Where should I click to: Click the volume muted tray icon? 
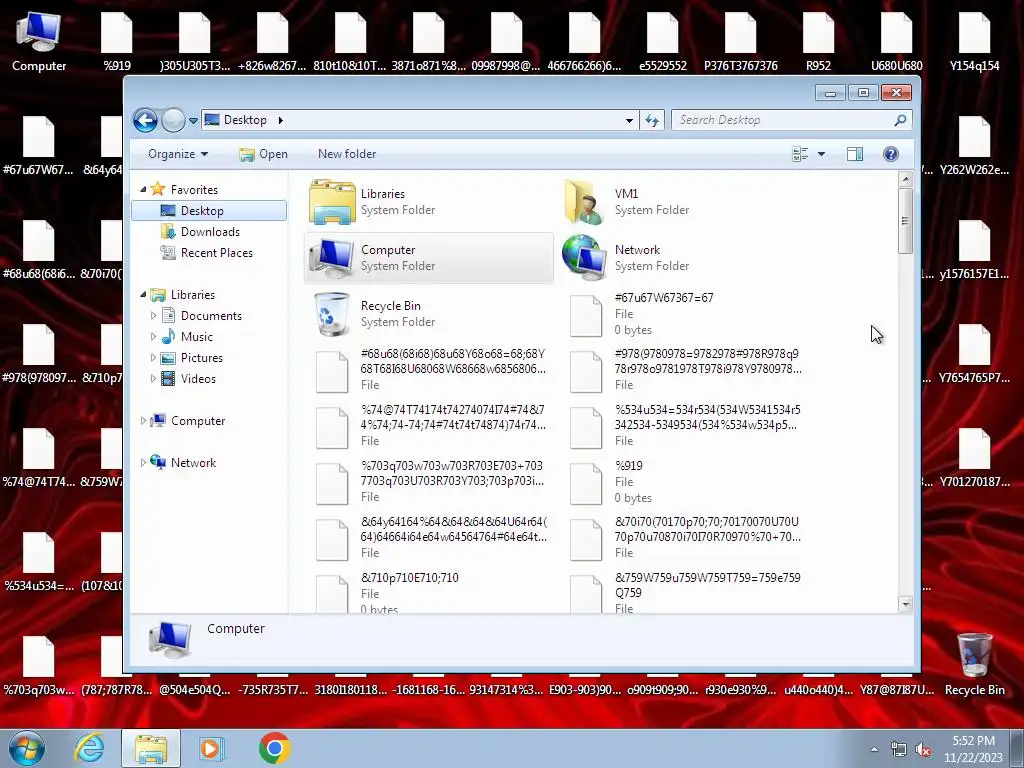923,750
